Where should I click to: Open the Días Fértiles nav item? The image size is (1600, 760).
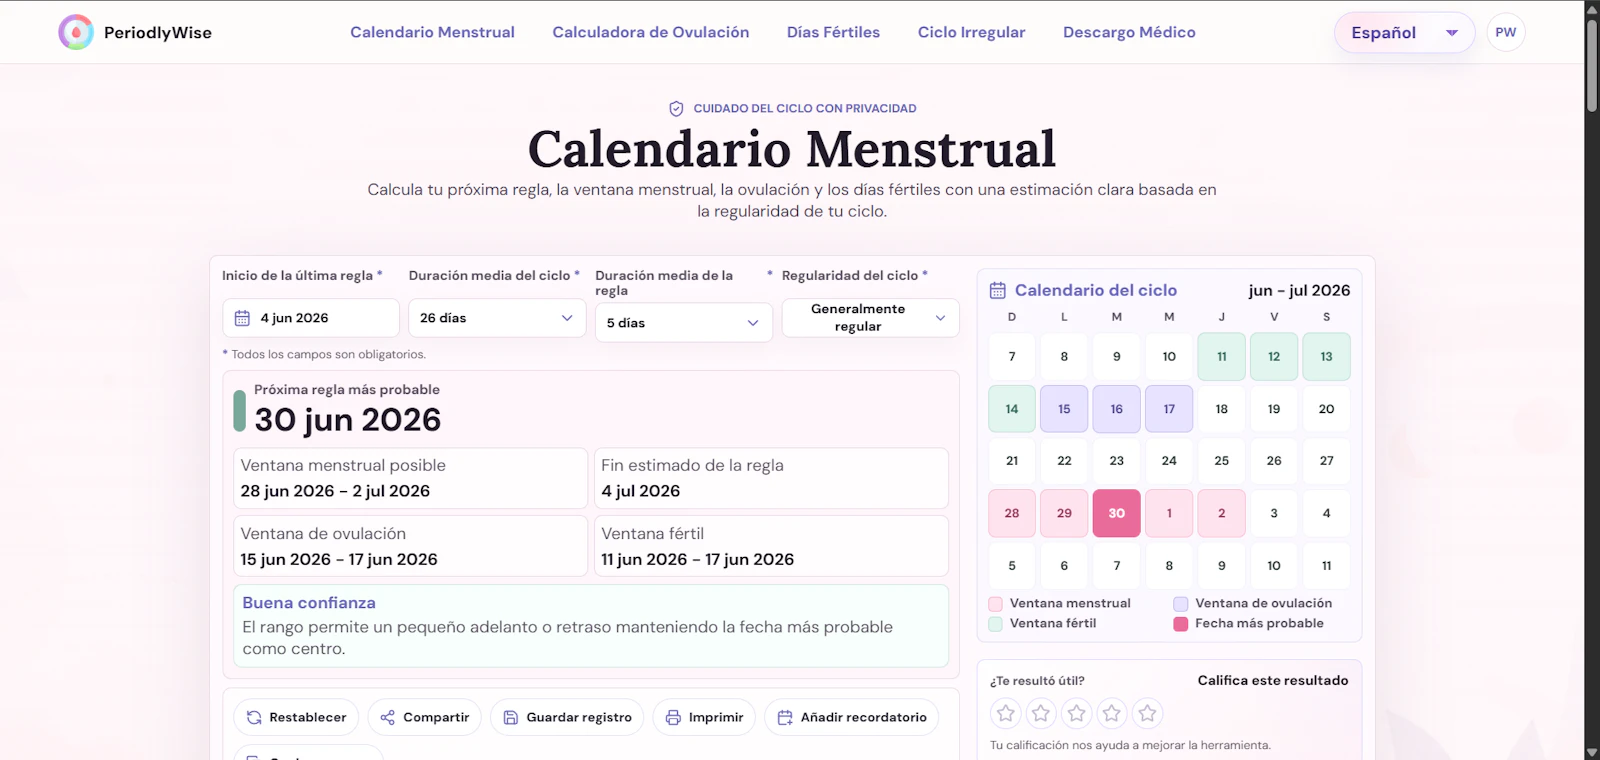point(833,32)
